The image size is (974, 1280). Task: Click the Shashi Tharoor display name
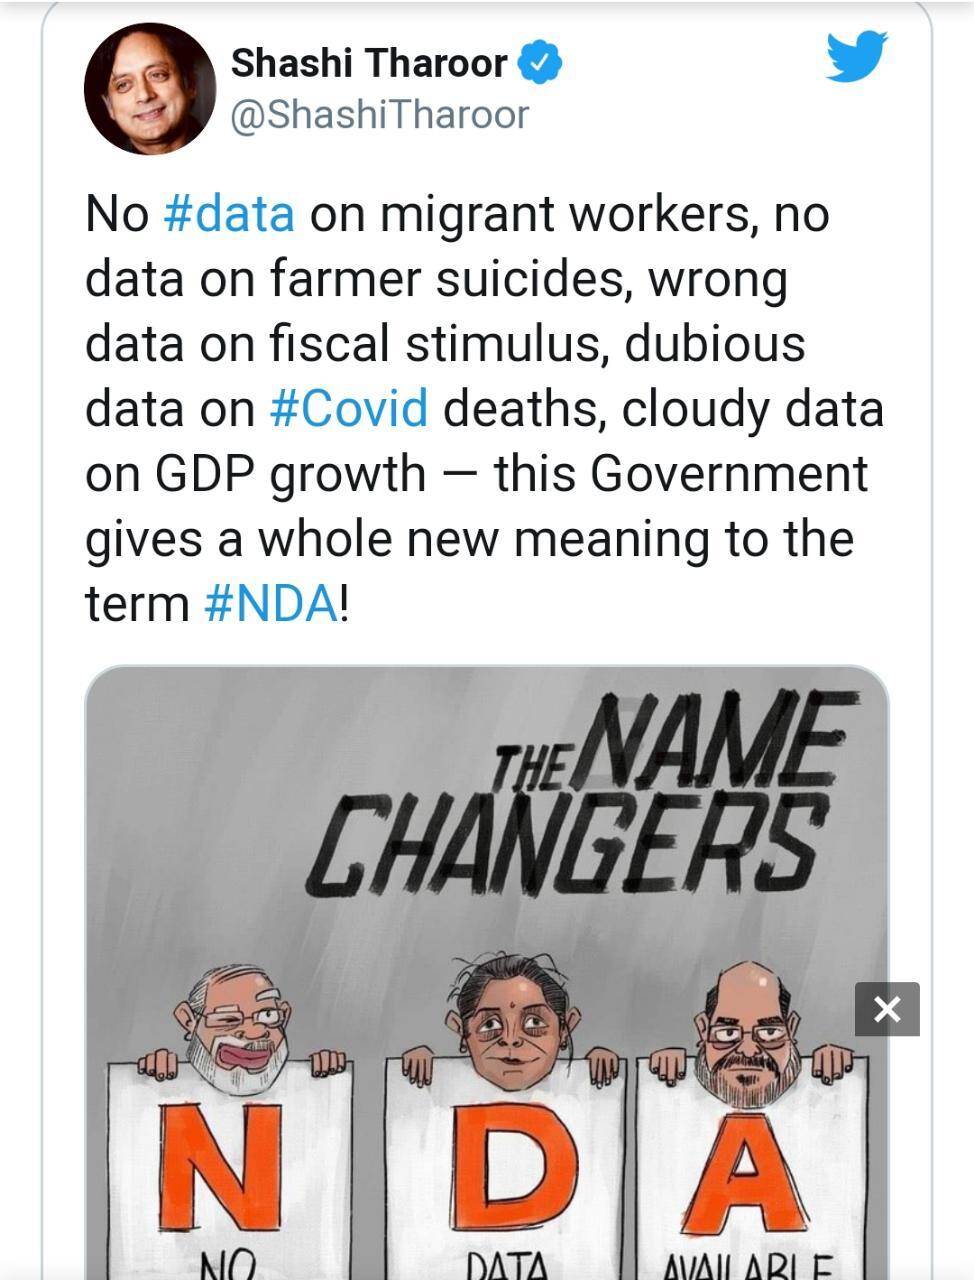click(369, 64)
